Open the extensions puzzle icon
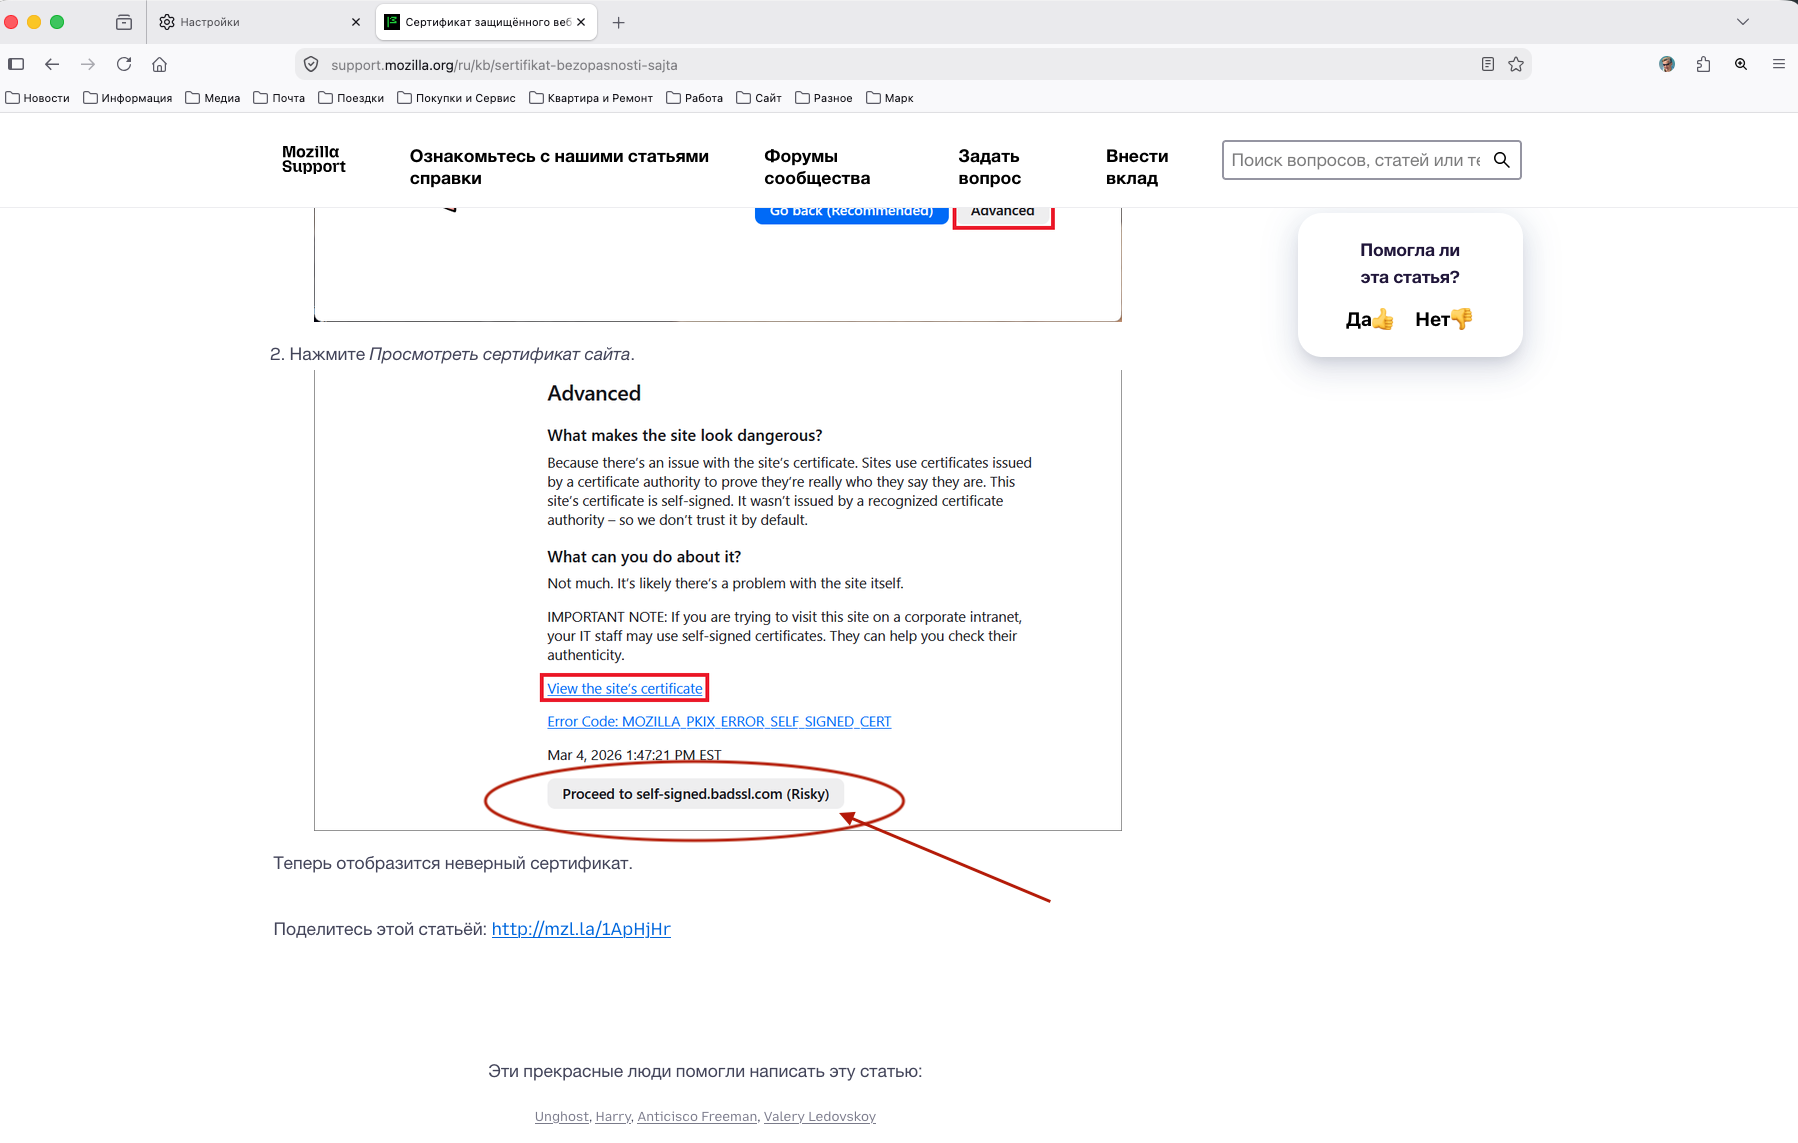1798x1143 pixels. tap(1704, 64)
